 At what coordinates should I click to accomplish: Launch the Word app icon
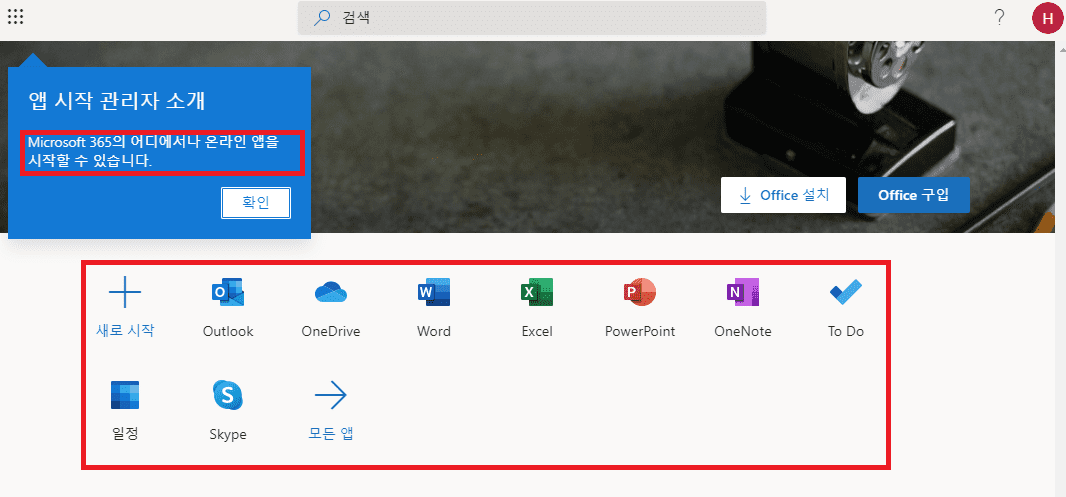[434, 292]
